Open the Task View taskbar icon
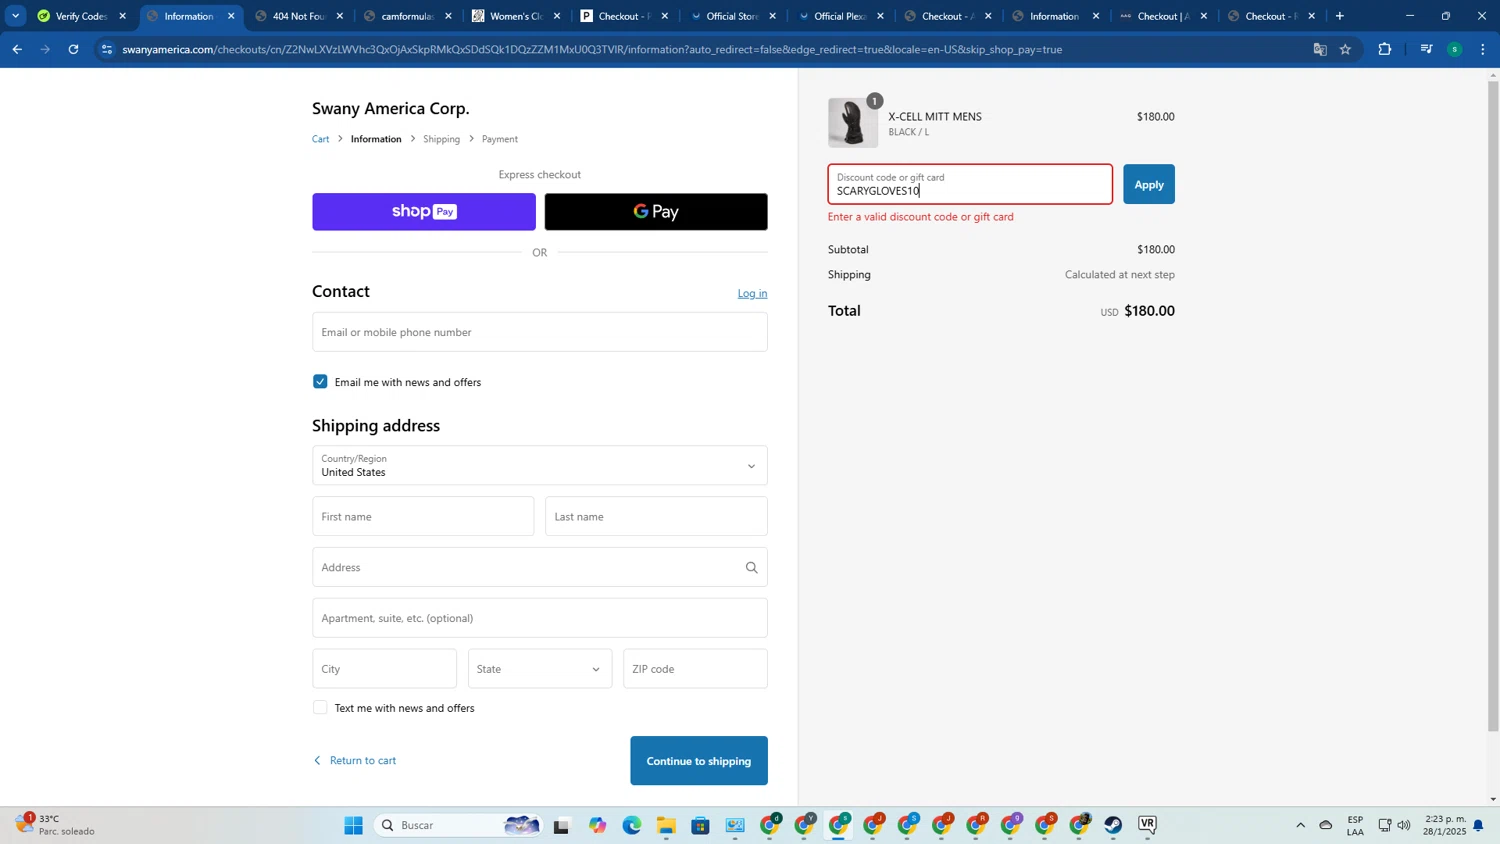 [x=561, y=825]
